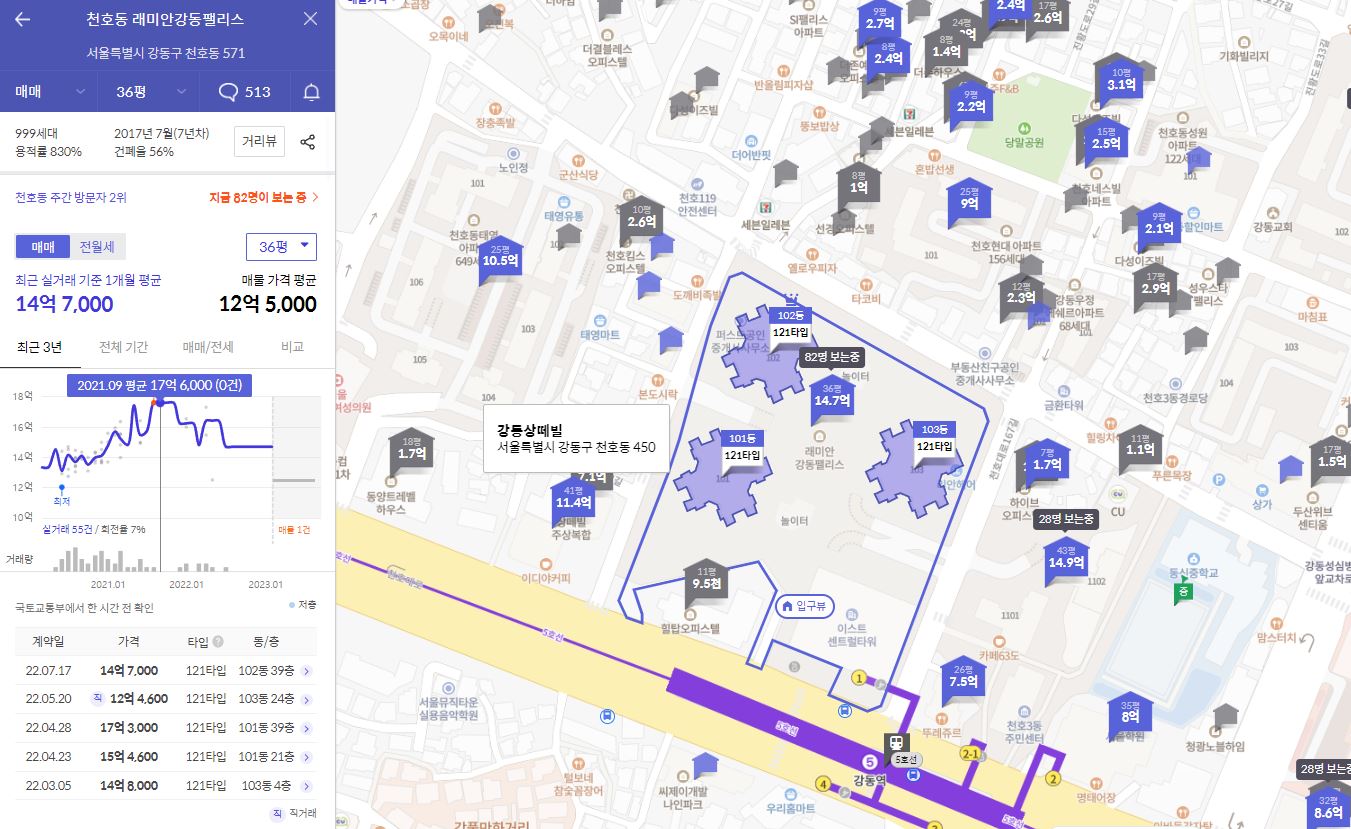Click the 8평 1억 map marker

[x=858, y=184]
